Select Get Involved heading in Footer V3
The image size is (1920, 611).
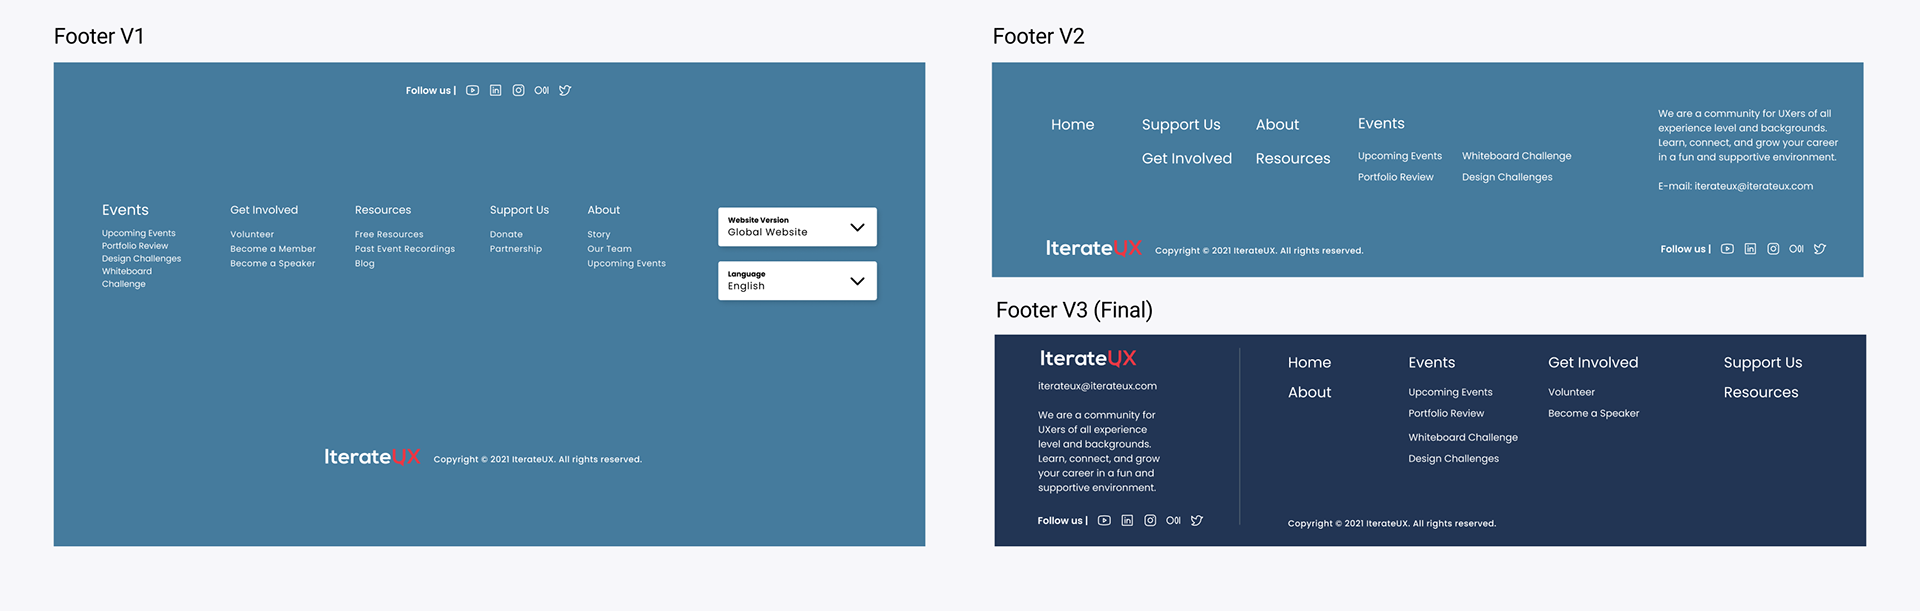click(1593, 362)
